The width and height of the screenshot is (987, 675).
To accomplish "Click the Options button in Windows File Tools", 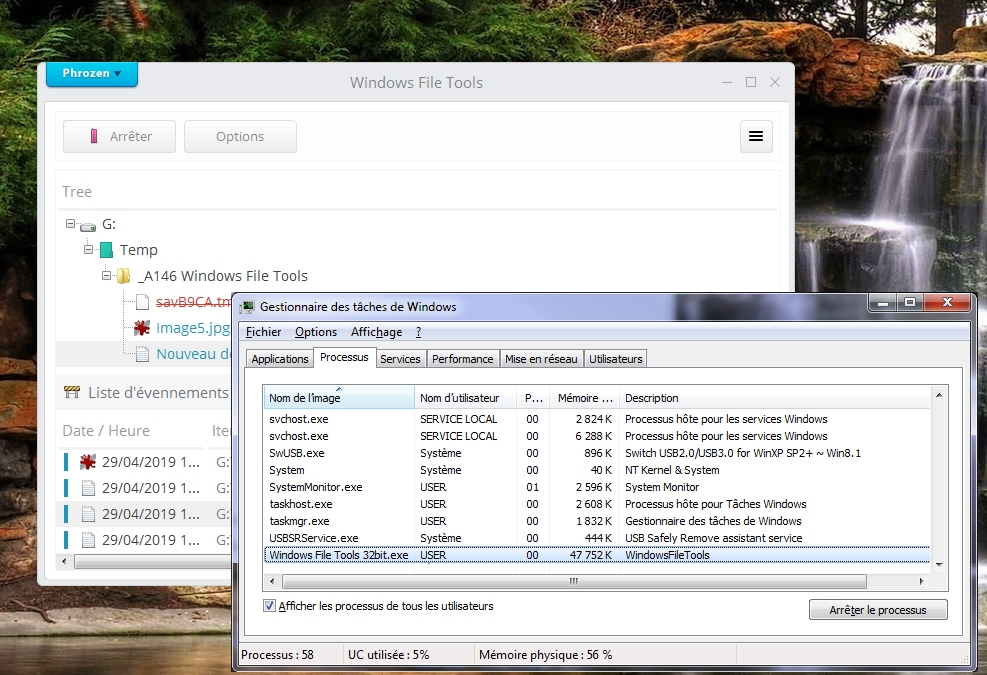I will pos(240,136).
